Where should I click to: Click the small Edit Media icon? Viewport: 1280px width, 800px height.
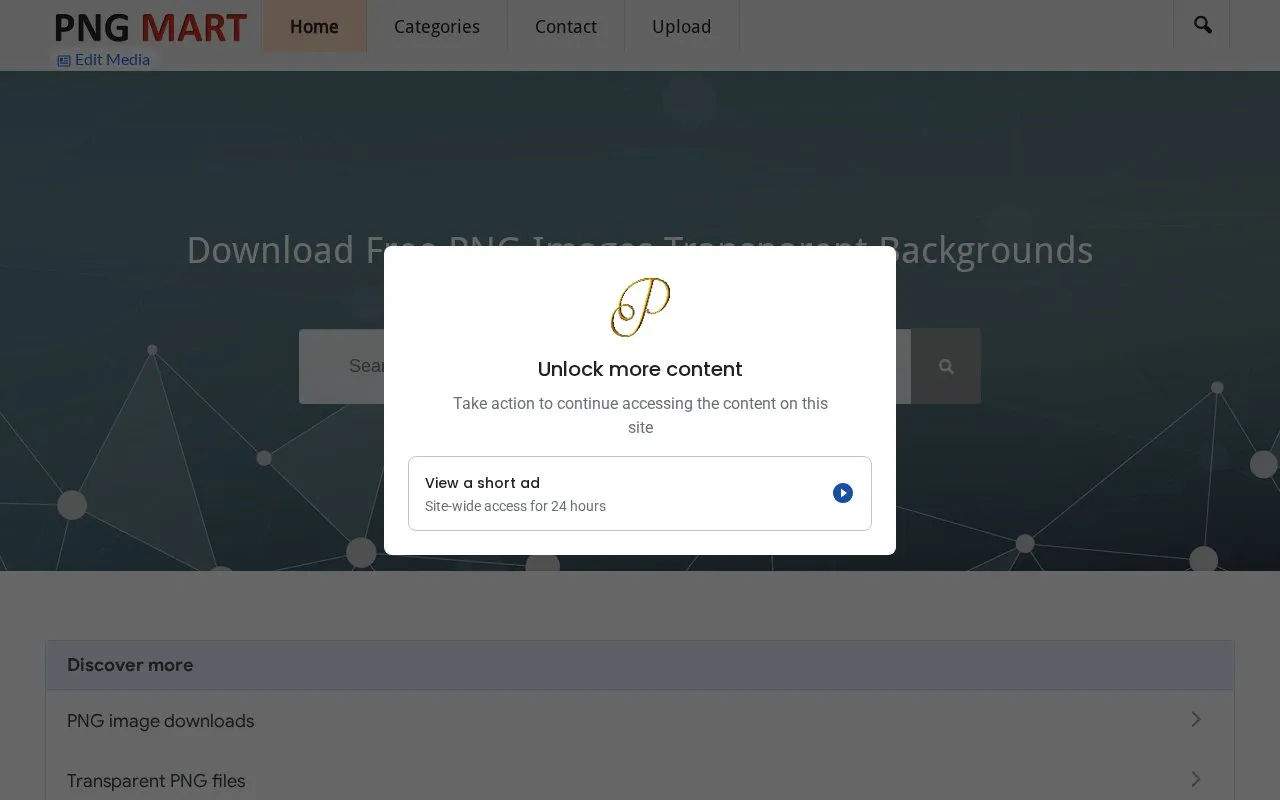[x=64, y=60]
